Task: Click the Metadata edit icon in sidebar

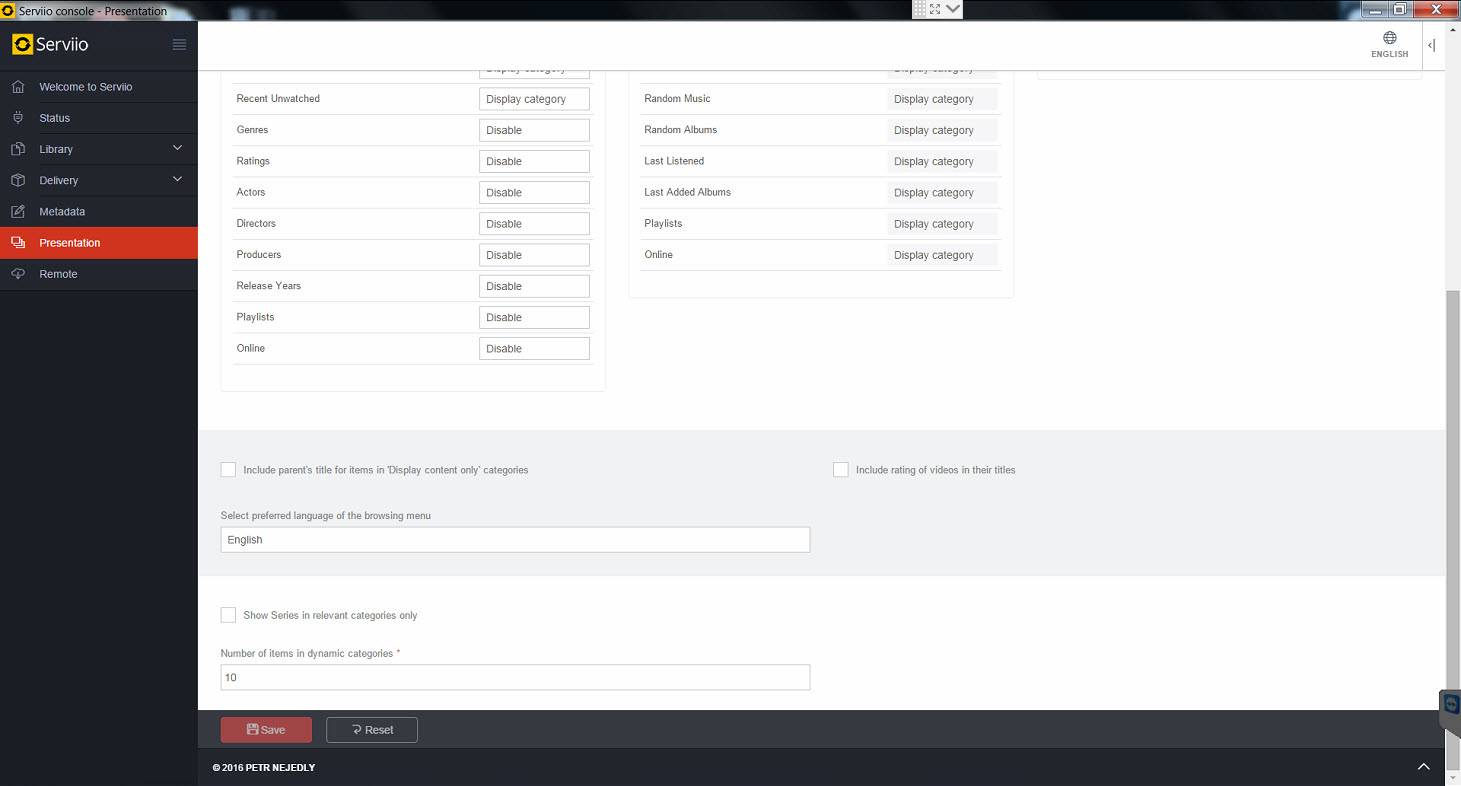Action: (x=18, y=212)
